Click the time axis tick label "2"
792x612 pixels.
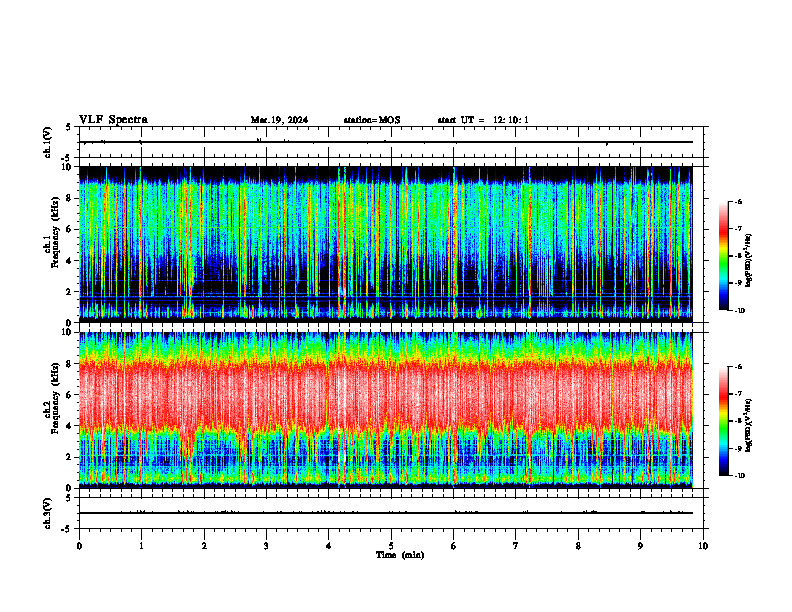[x=204, y=546]
